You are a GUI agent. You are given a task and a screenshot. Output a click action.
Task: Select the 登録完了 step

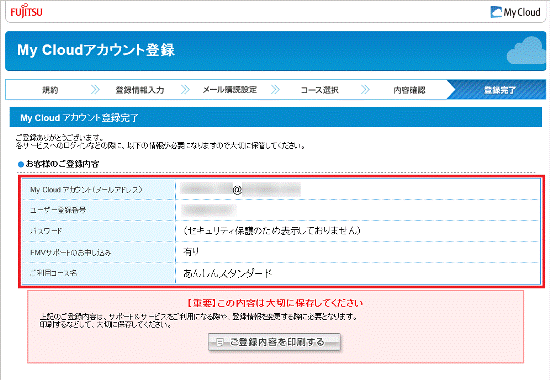tap(499, 90)
